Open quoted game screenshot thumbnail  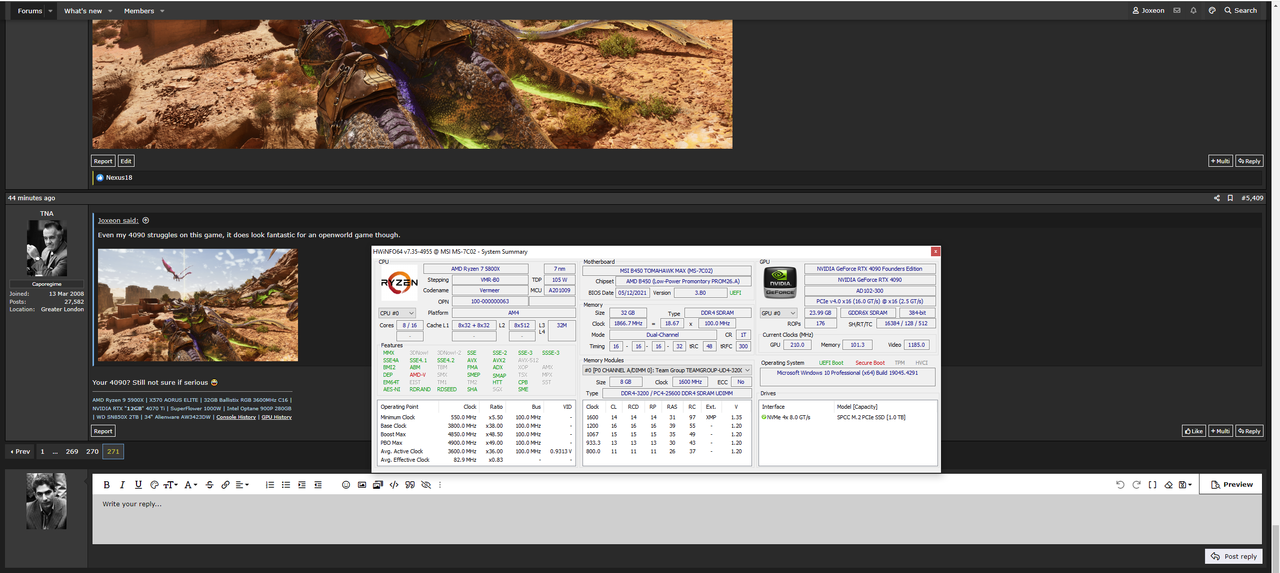point(198,304)
